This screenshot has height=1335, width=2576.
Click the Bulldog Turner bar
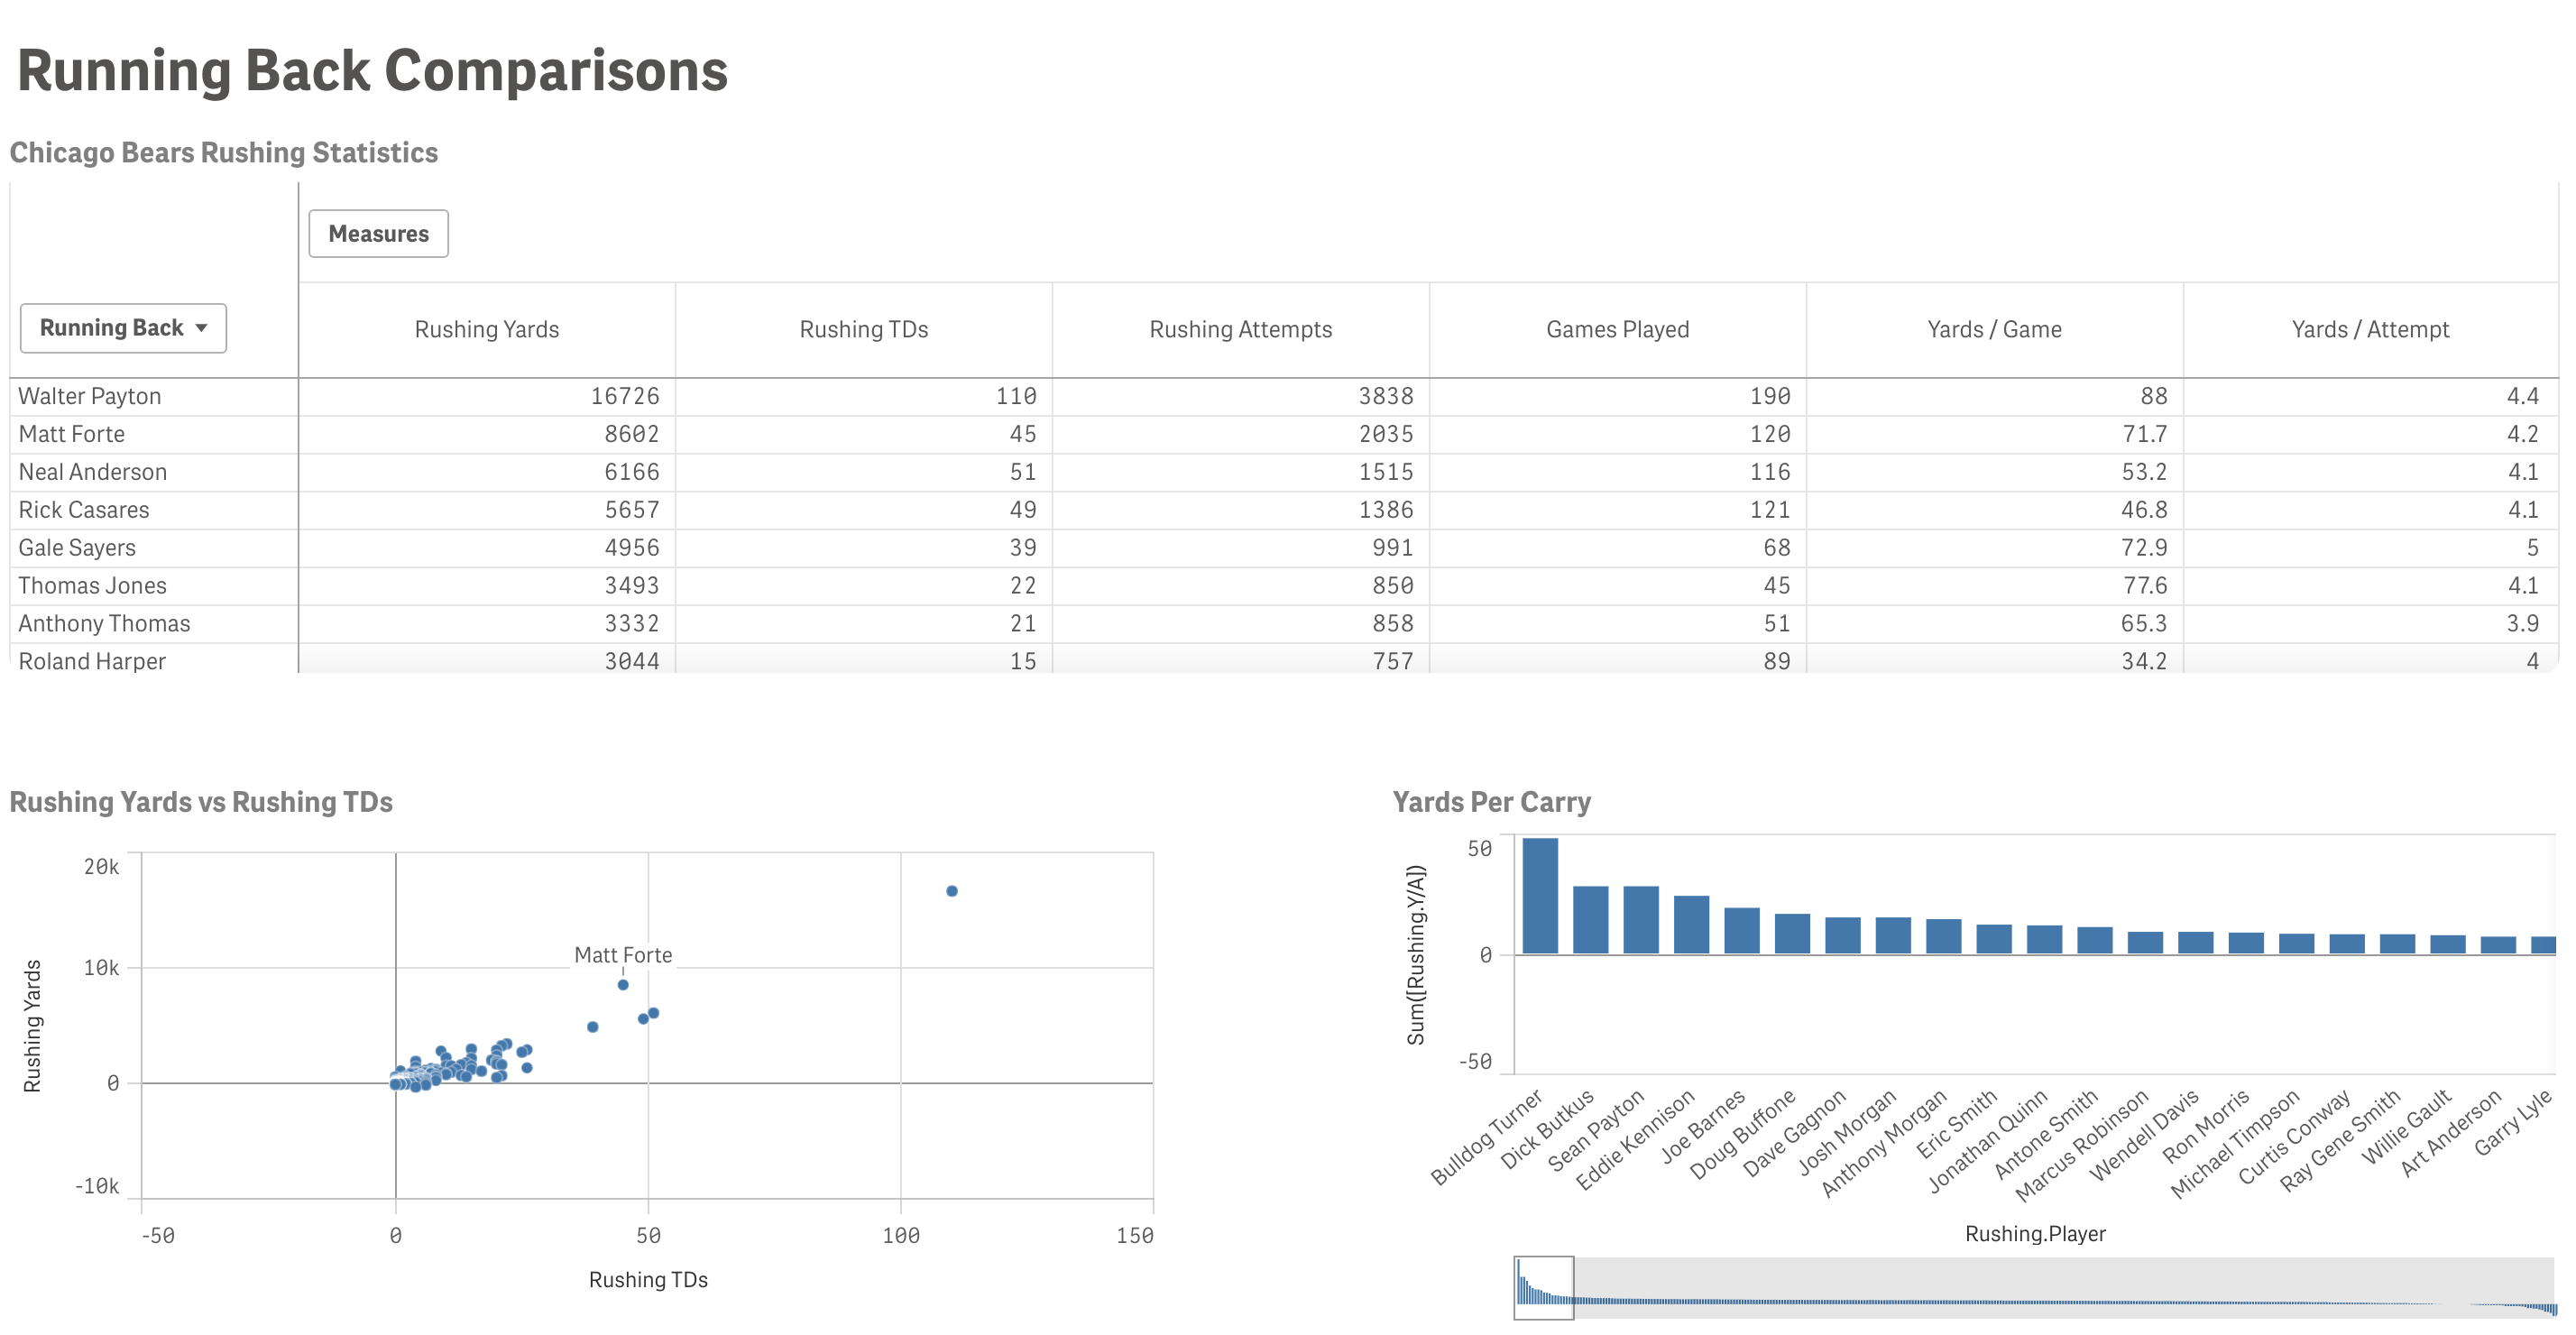click(1540, 896)
